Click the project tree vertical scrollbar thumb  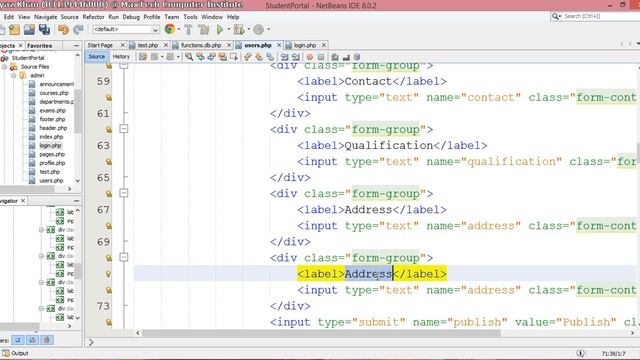[x=78, y=111]
